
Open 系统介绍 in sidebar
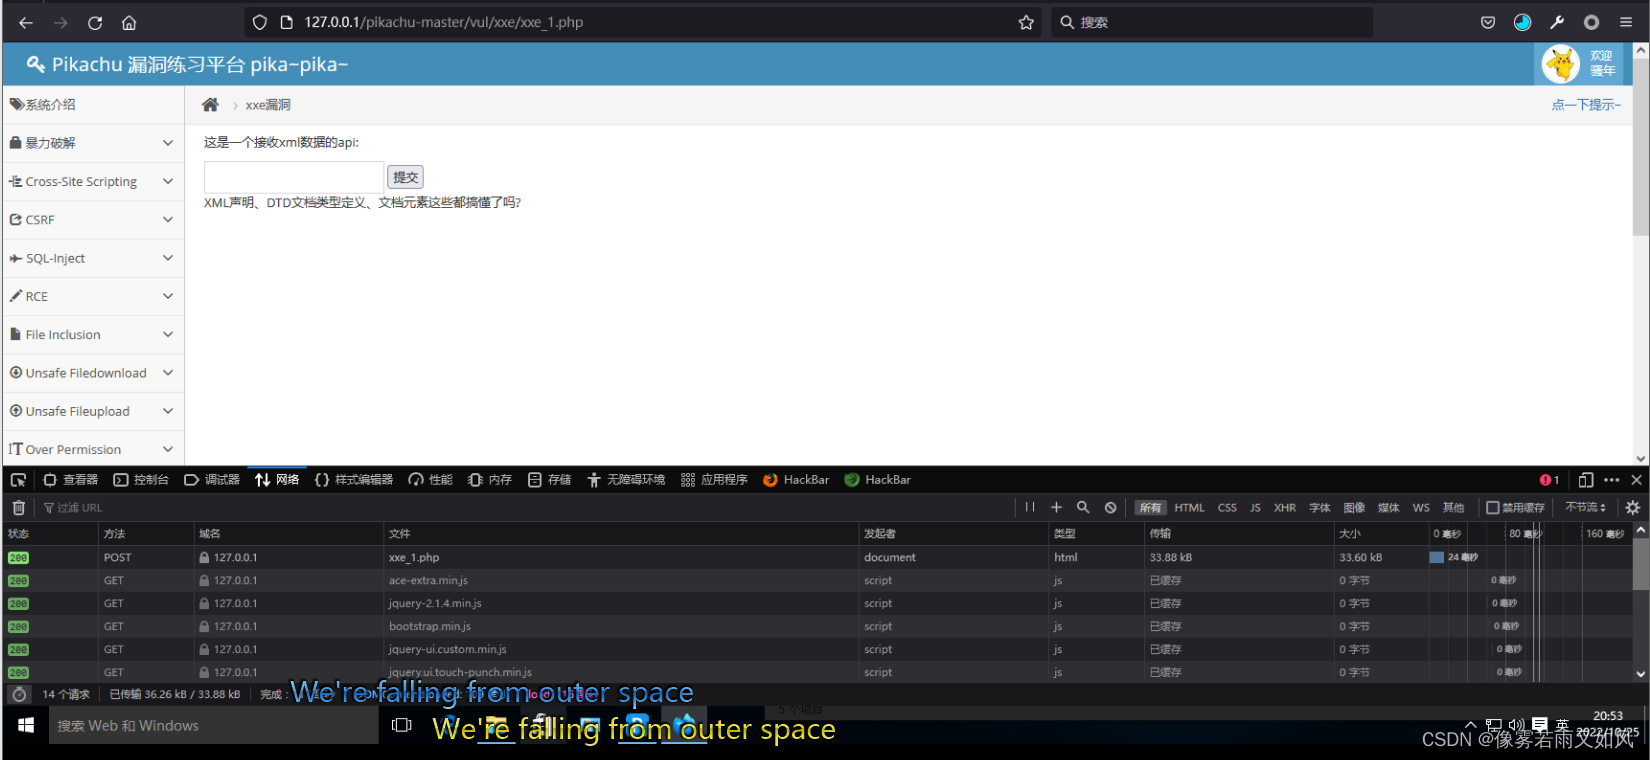[93, 105]
